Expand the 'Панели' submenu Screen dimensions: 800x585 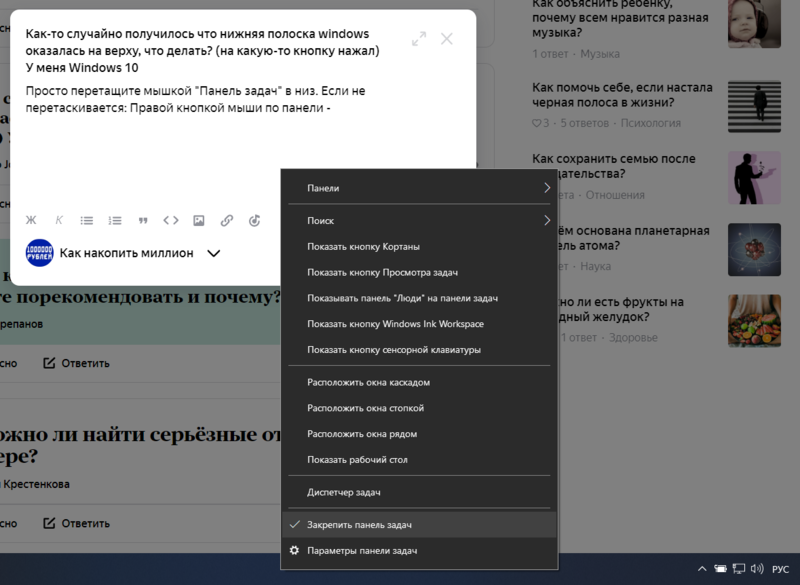[419, 188]
